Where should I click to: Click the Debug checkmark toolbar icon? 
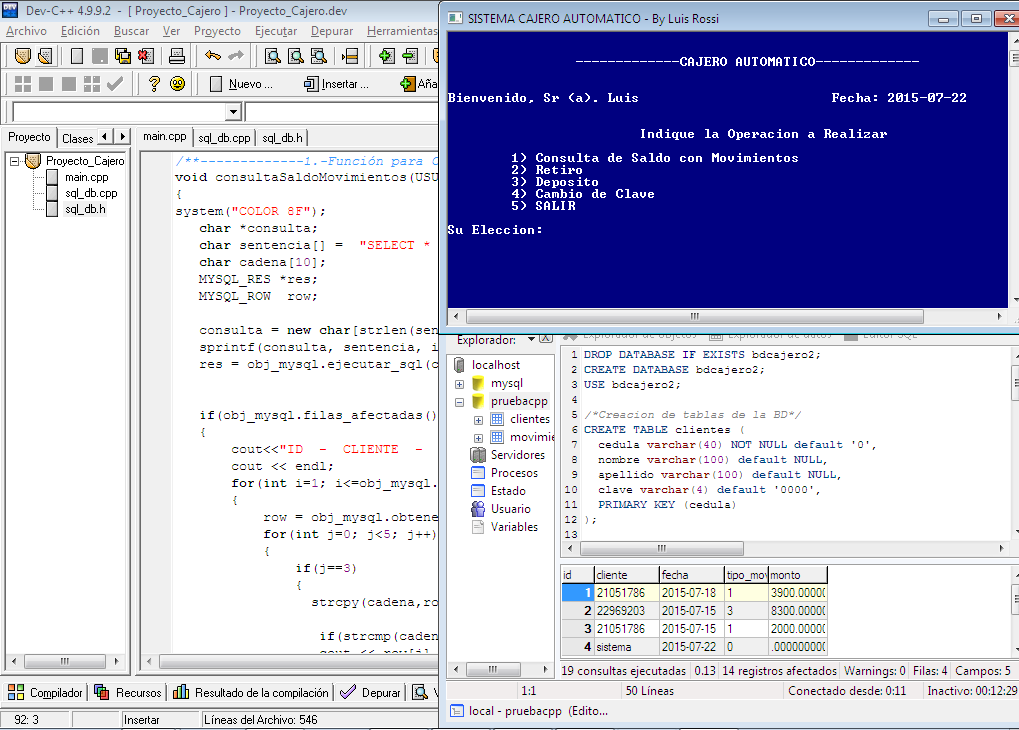(115, 84)
